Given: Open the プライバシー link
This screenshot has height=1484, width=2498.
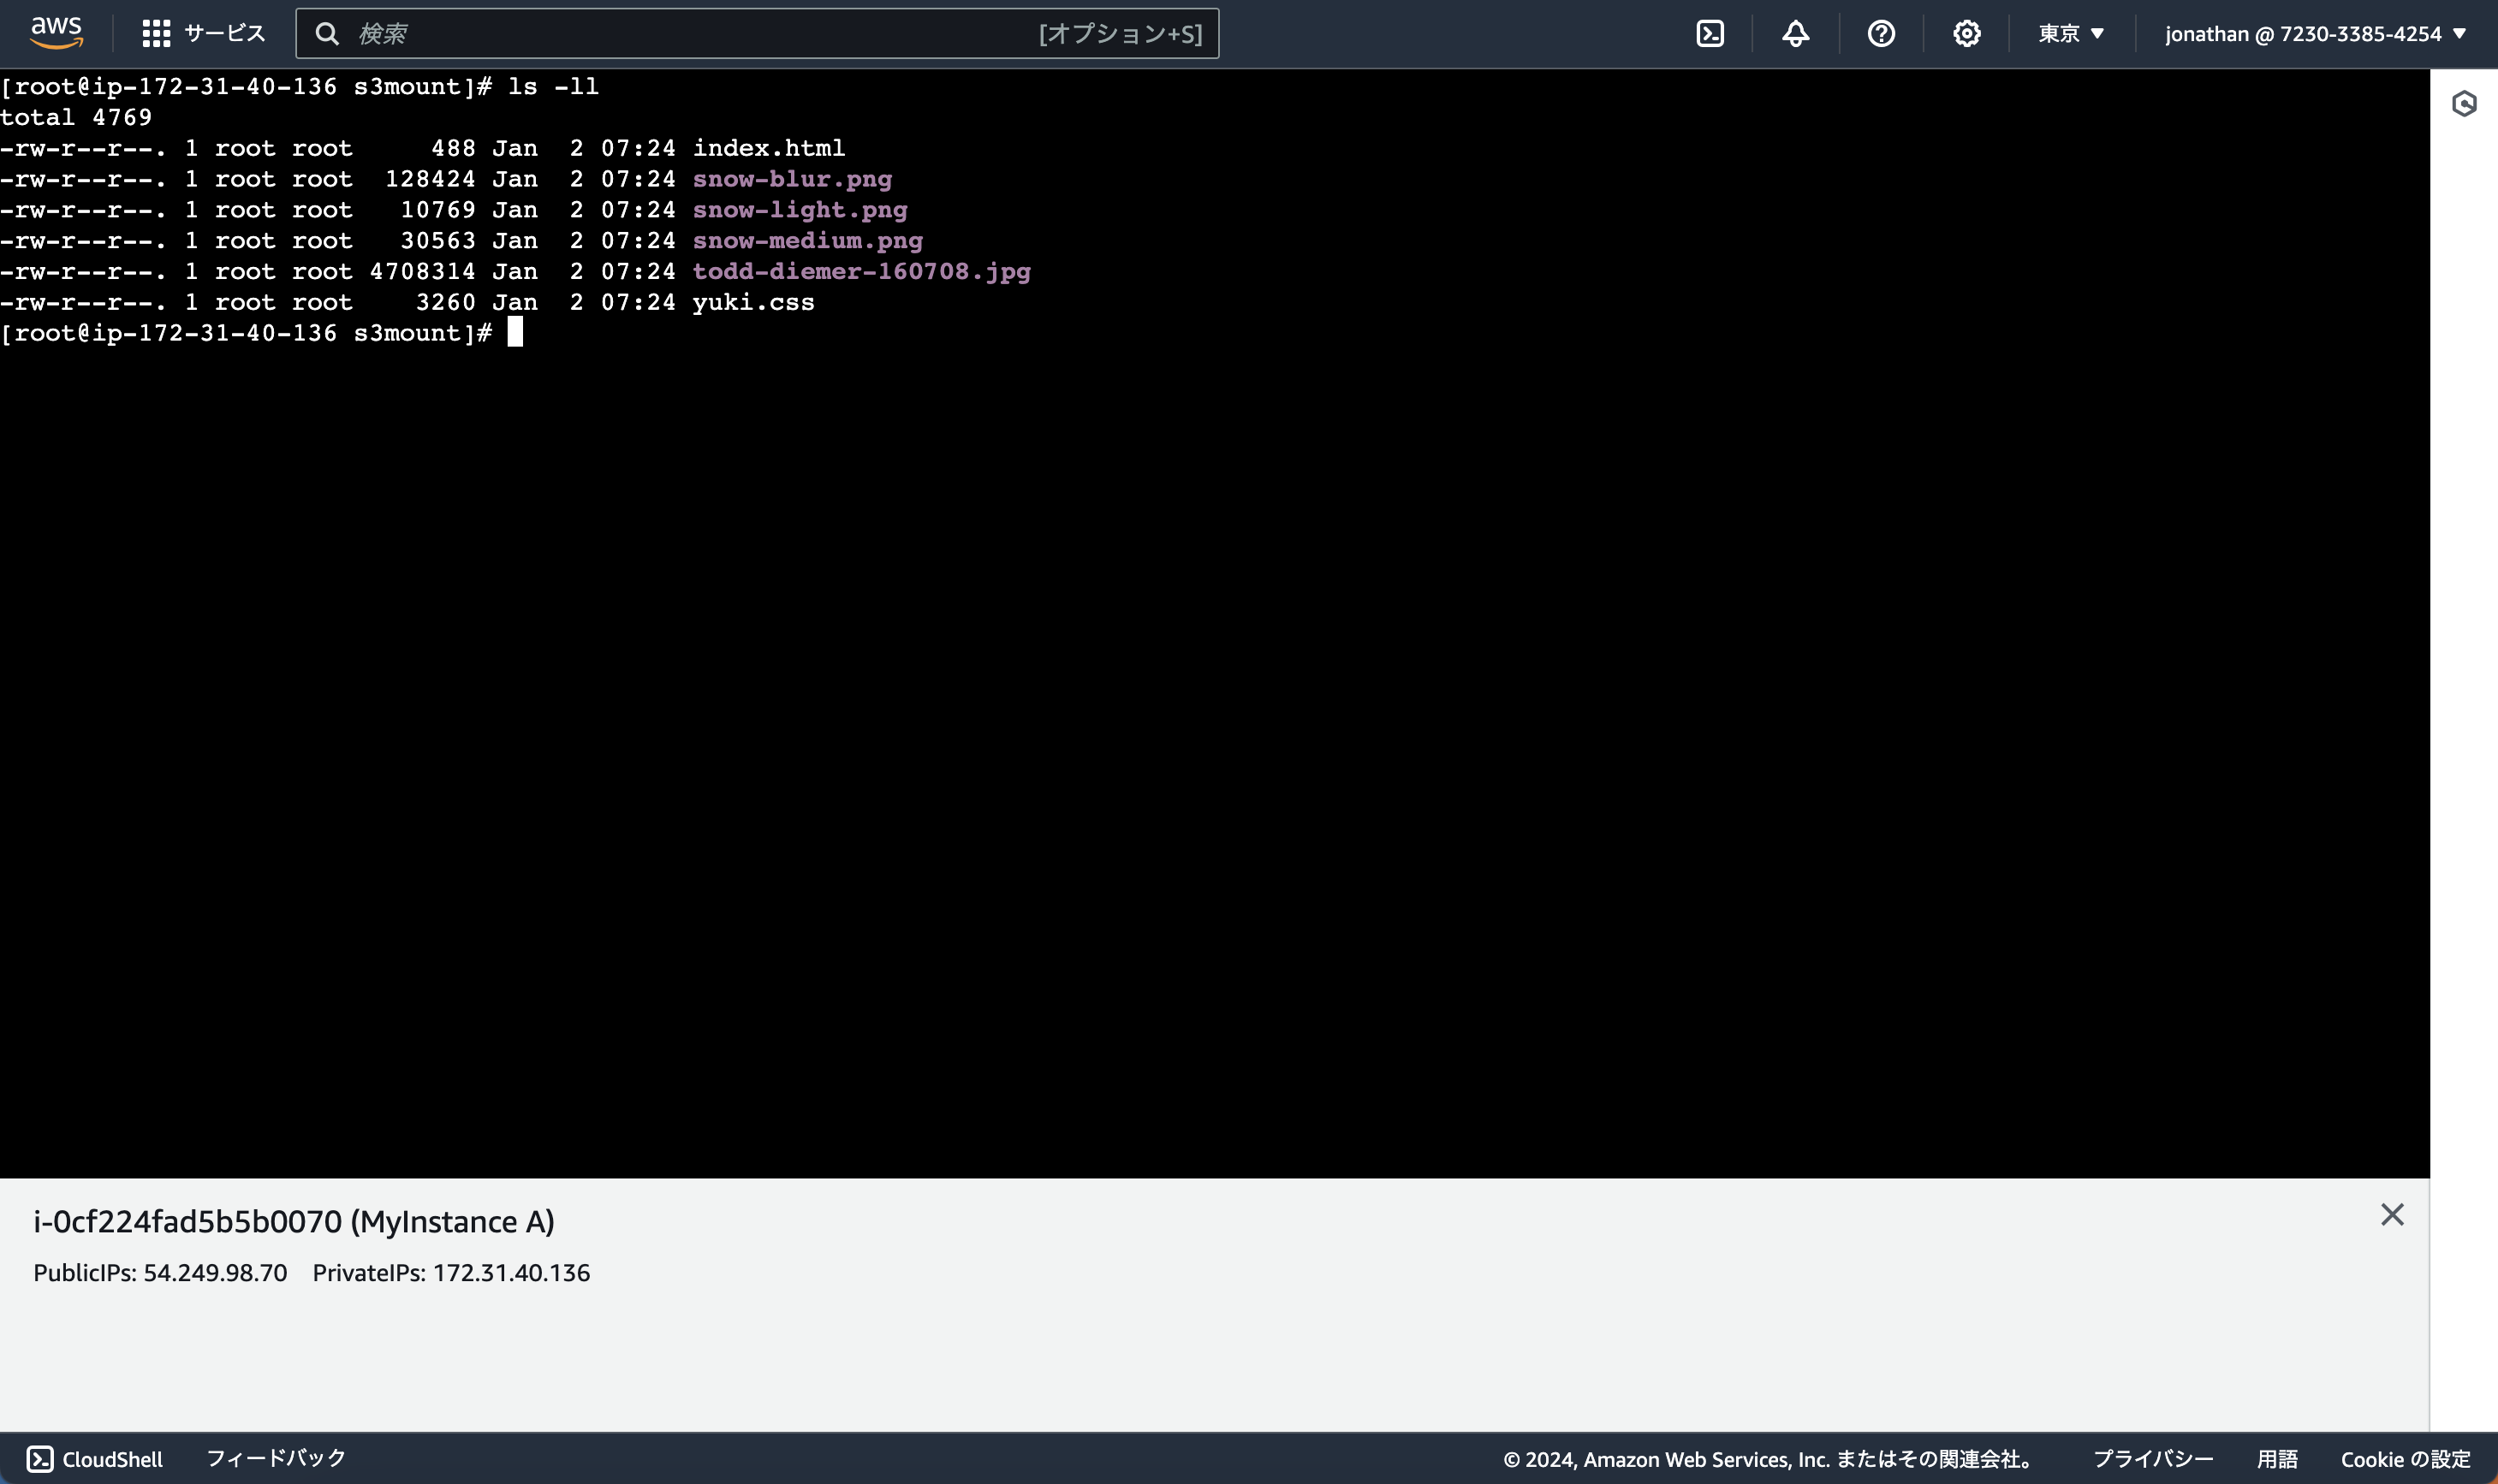Looking at the screenshot, I should (x=2154, y=1459).
